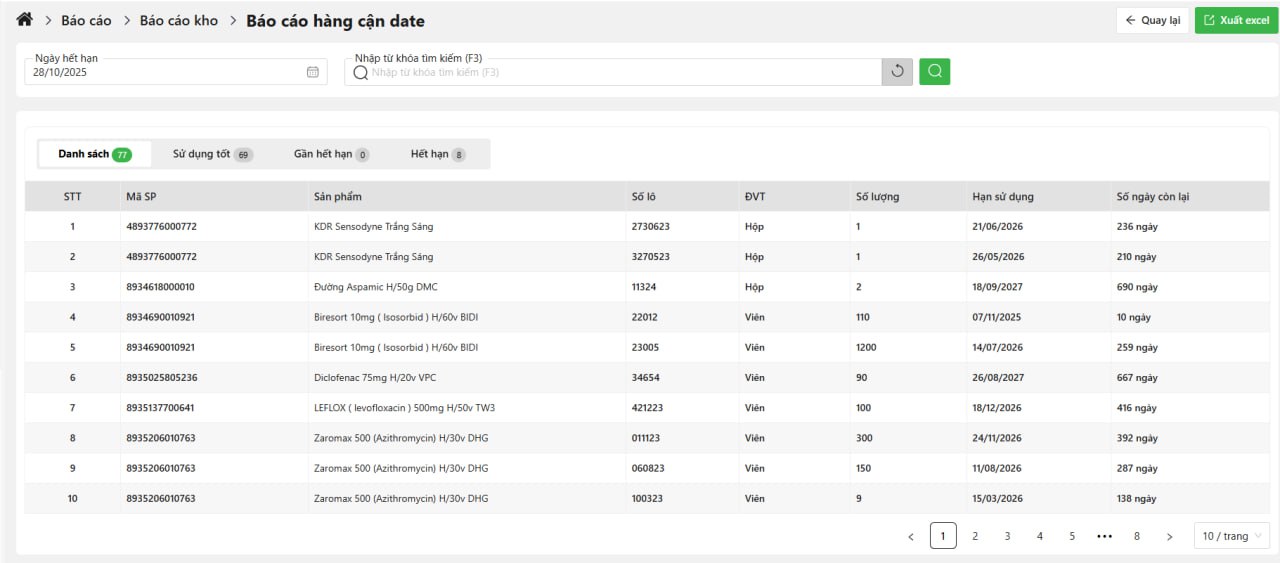The width and height of the screenshot is (1280, 563).
Task: Click the Ngày hết hạn date field
Action: click(x=165, y=72)
